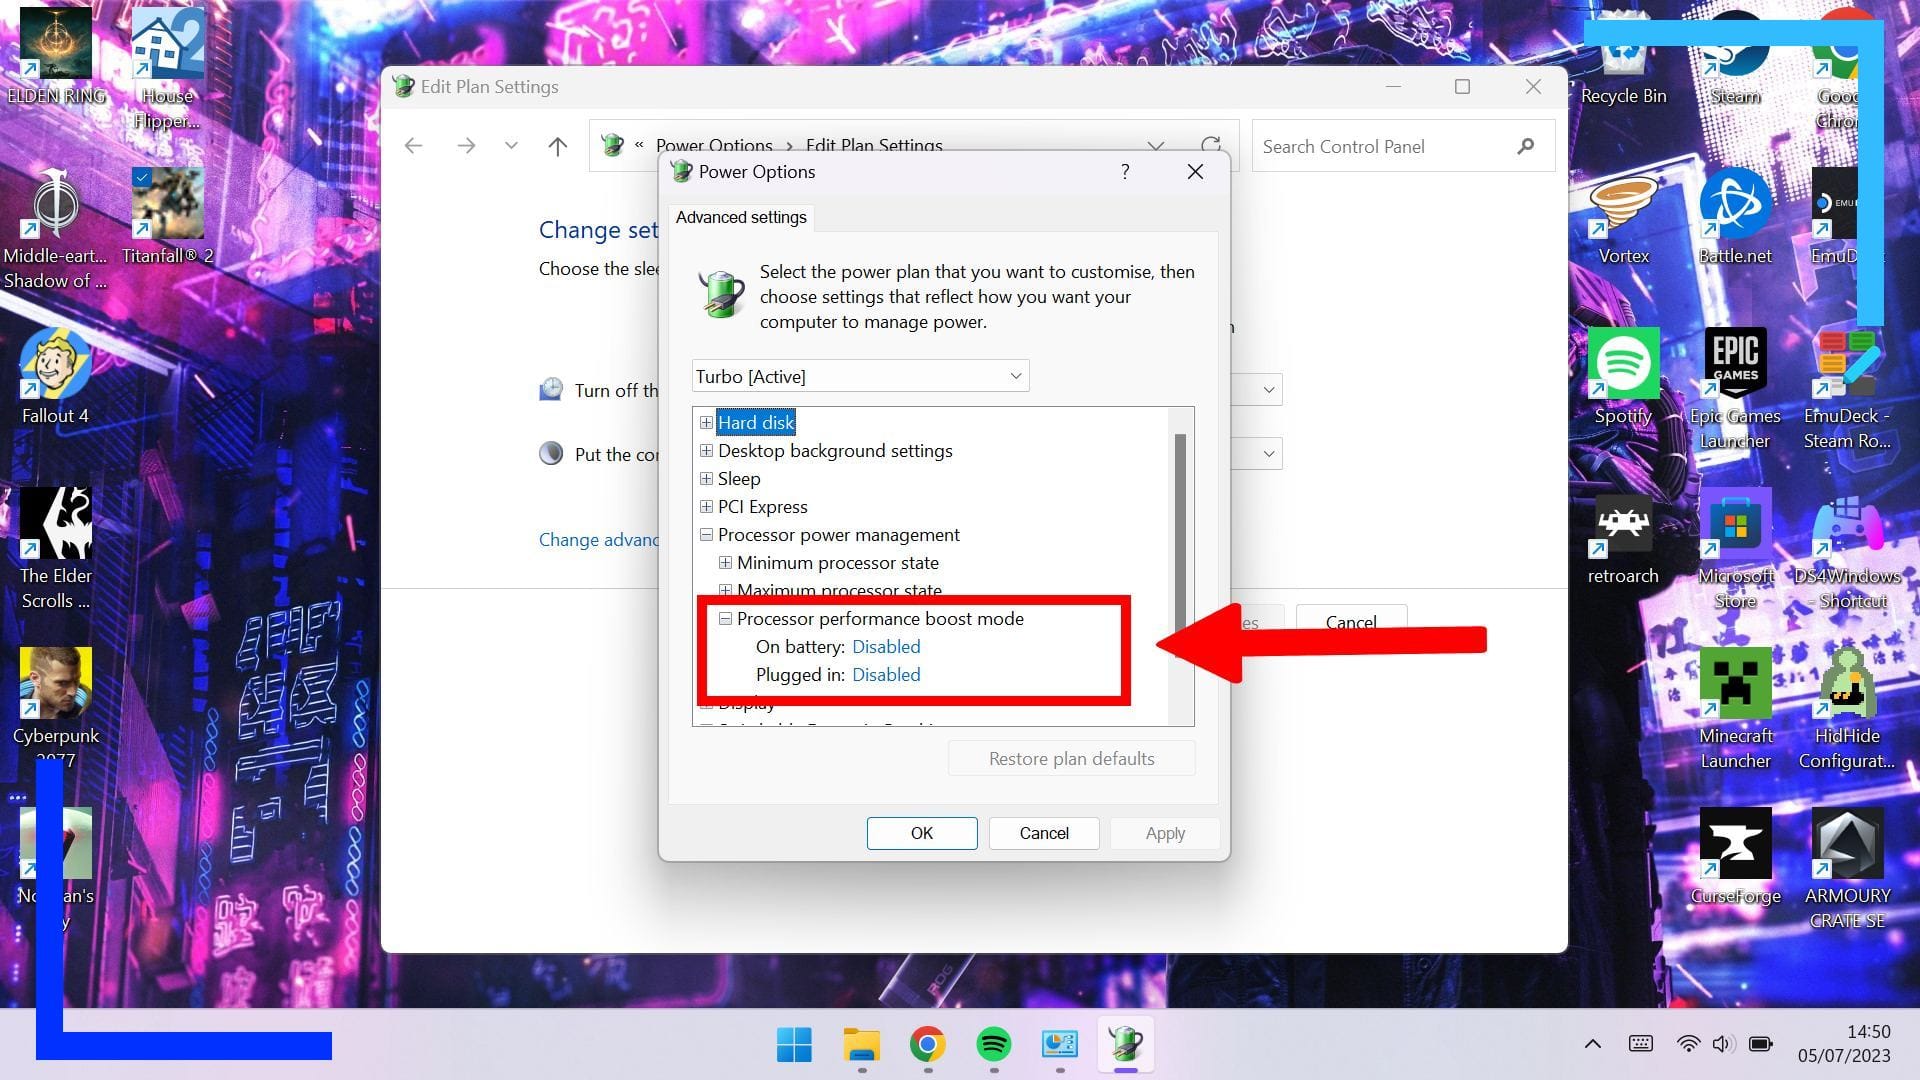Screen dimensions: 1920x1080
Task: Launch the retroarch desktop shortcut
Action: click(1622, 524)
